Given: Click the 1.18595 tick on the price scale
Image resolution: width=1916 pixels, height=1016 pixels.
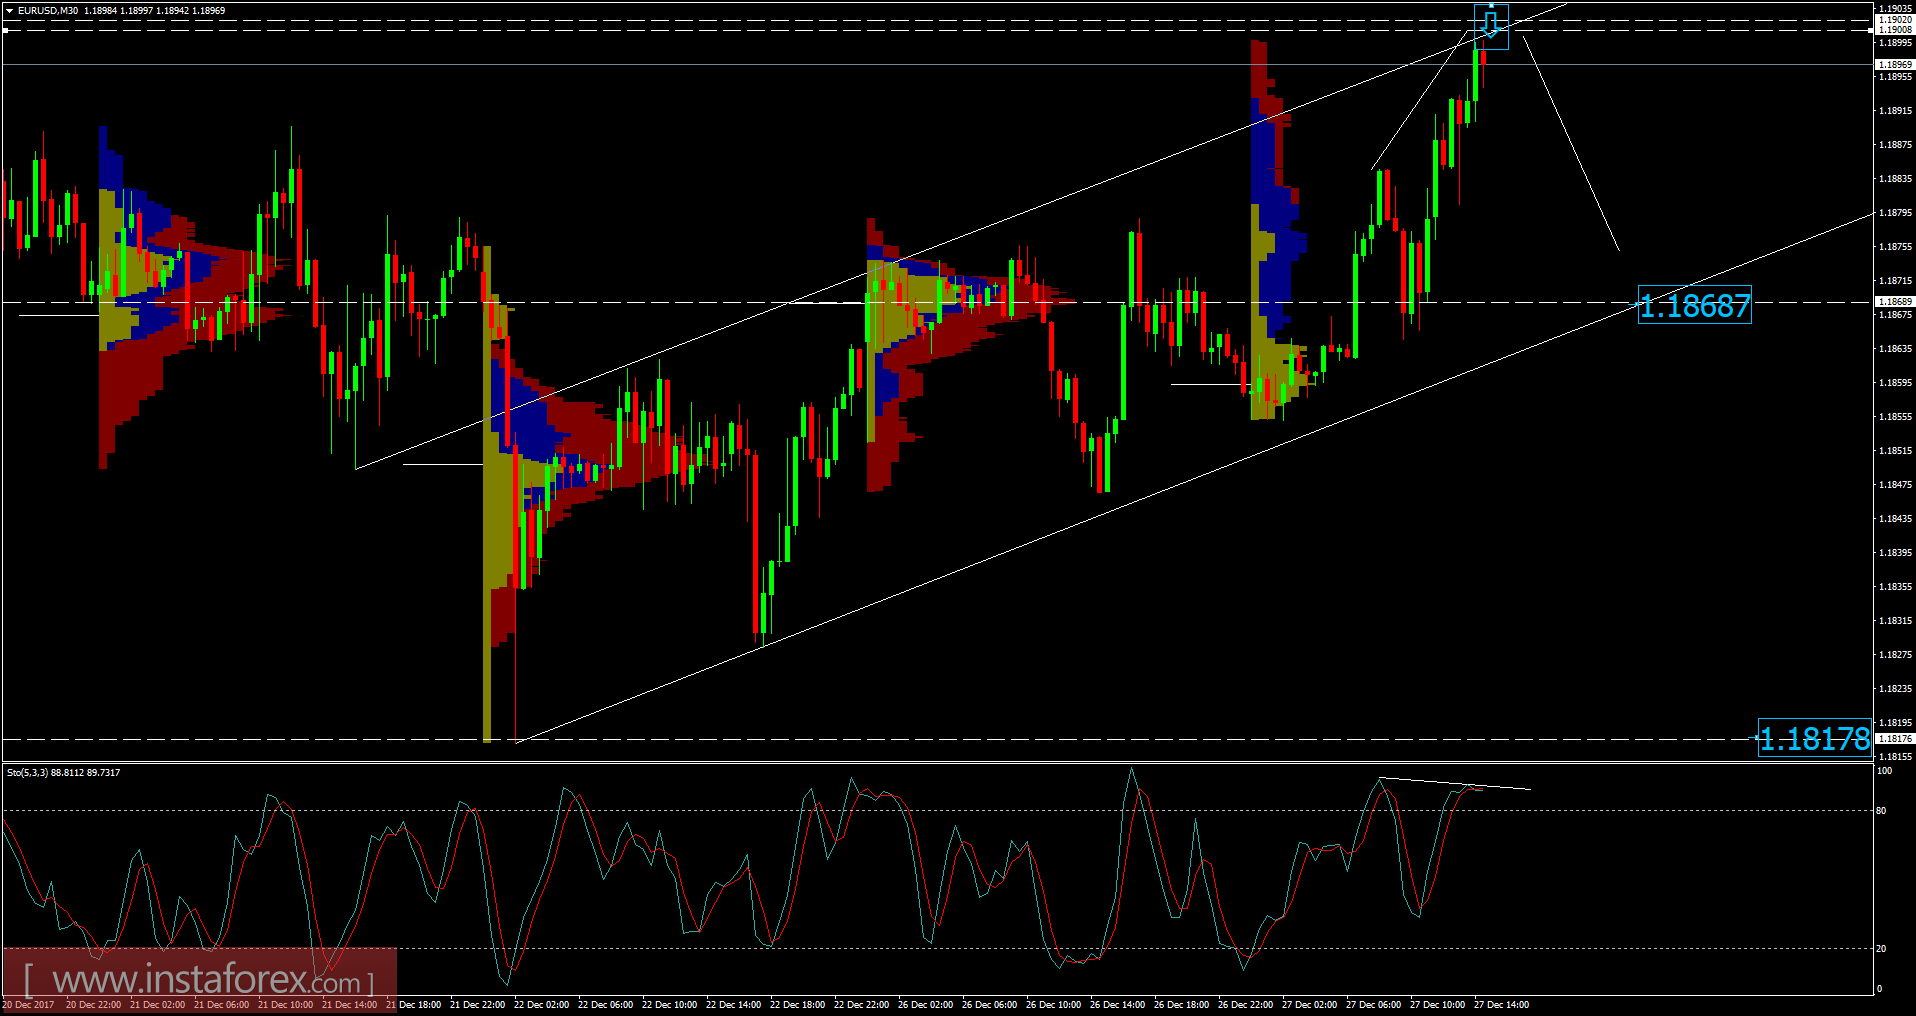Looking at the screenshot, I should tap(1896, 383).
